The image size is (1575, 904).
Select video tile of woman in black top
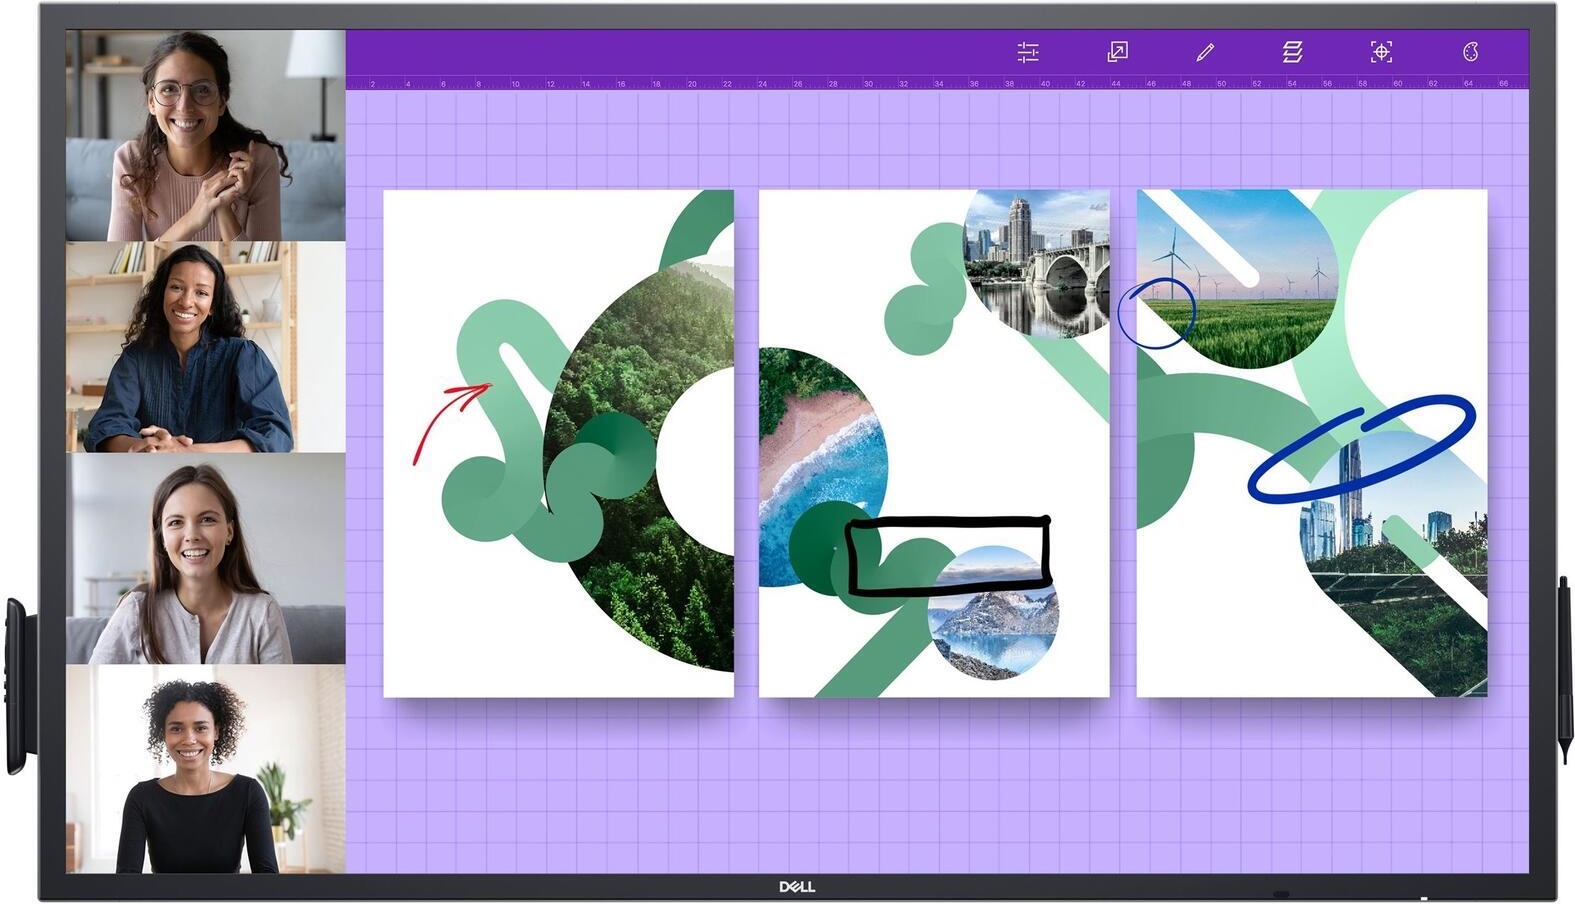[205, 769]
